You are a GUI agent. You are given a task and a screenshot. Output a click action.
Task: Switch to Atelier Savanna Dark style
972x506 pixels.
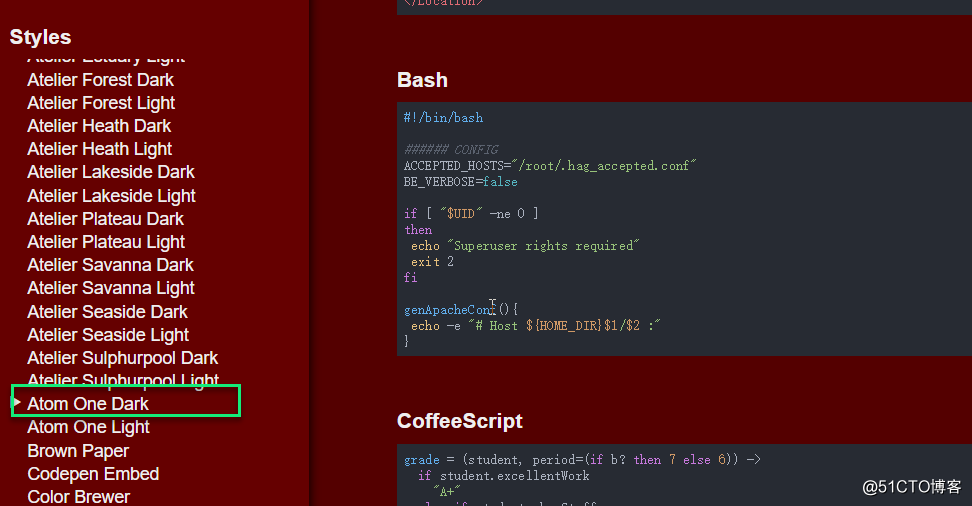point(110,265)
